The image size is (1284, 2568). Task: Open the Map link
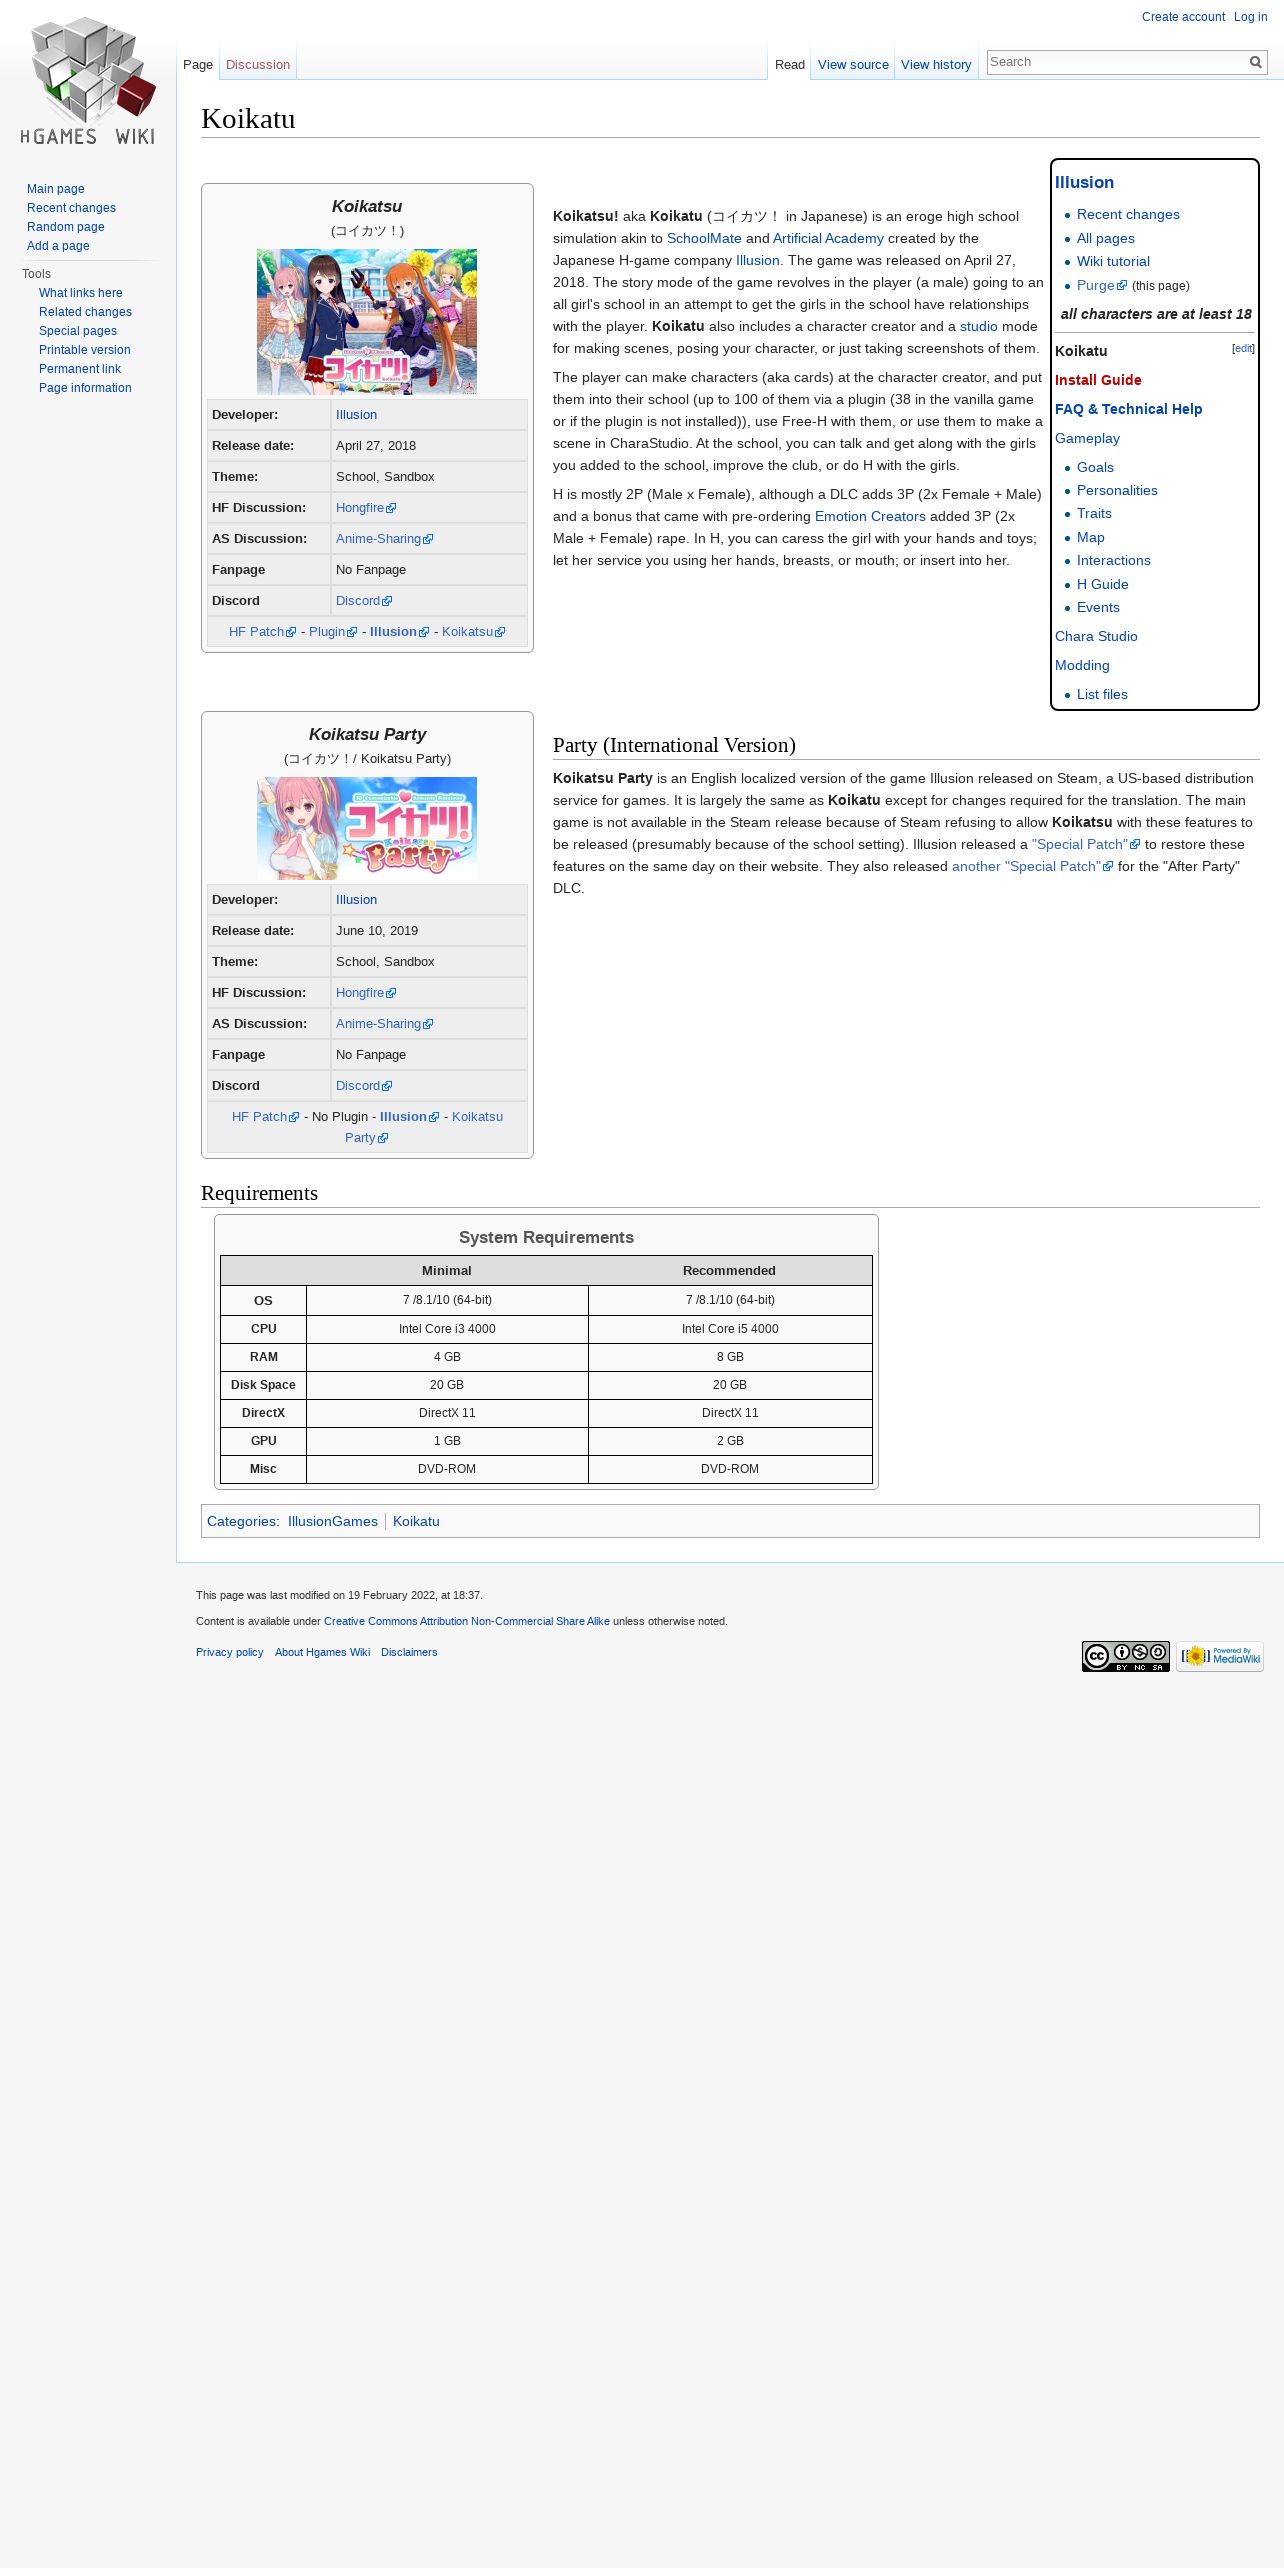(1091, 537)
